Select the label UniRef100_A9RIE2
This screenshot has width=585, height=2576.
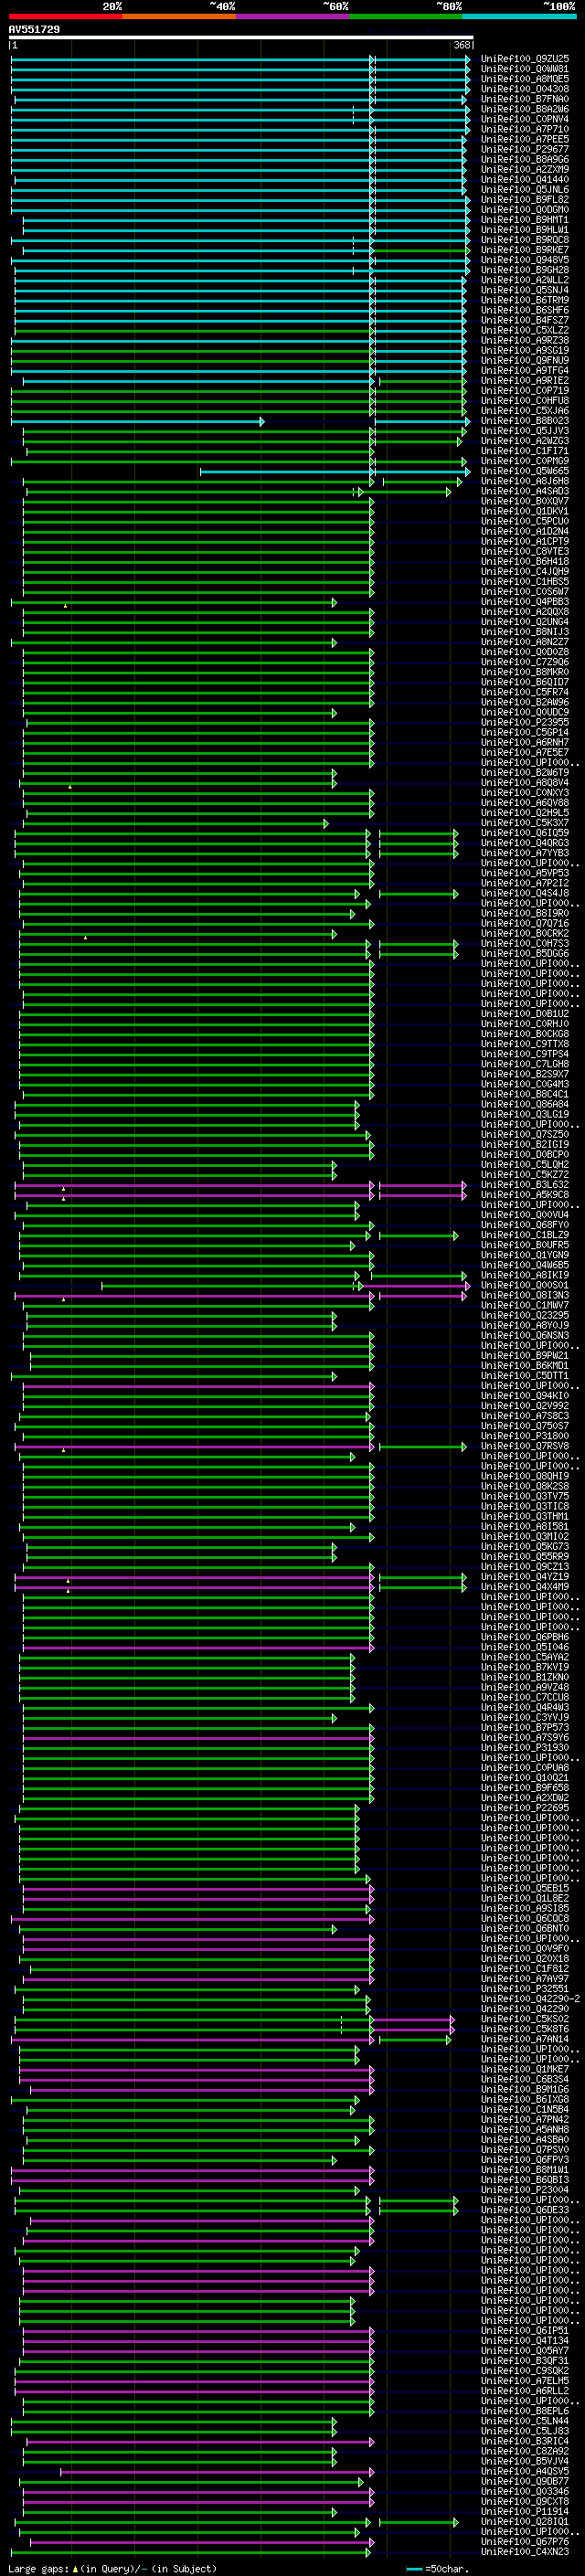coord(525,381)
